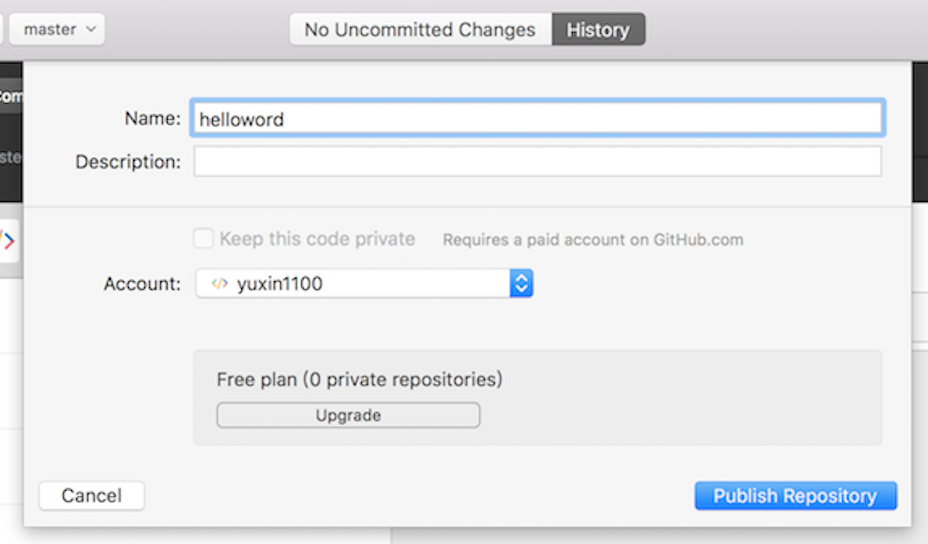Click the Publish Repository button
Viewport: 928px width, 544px height.
tap(795, 495)
